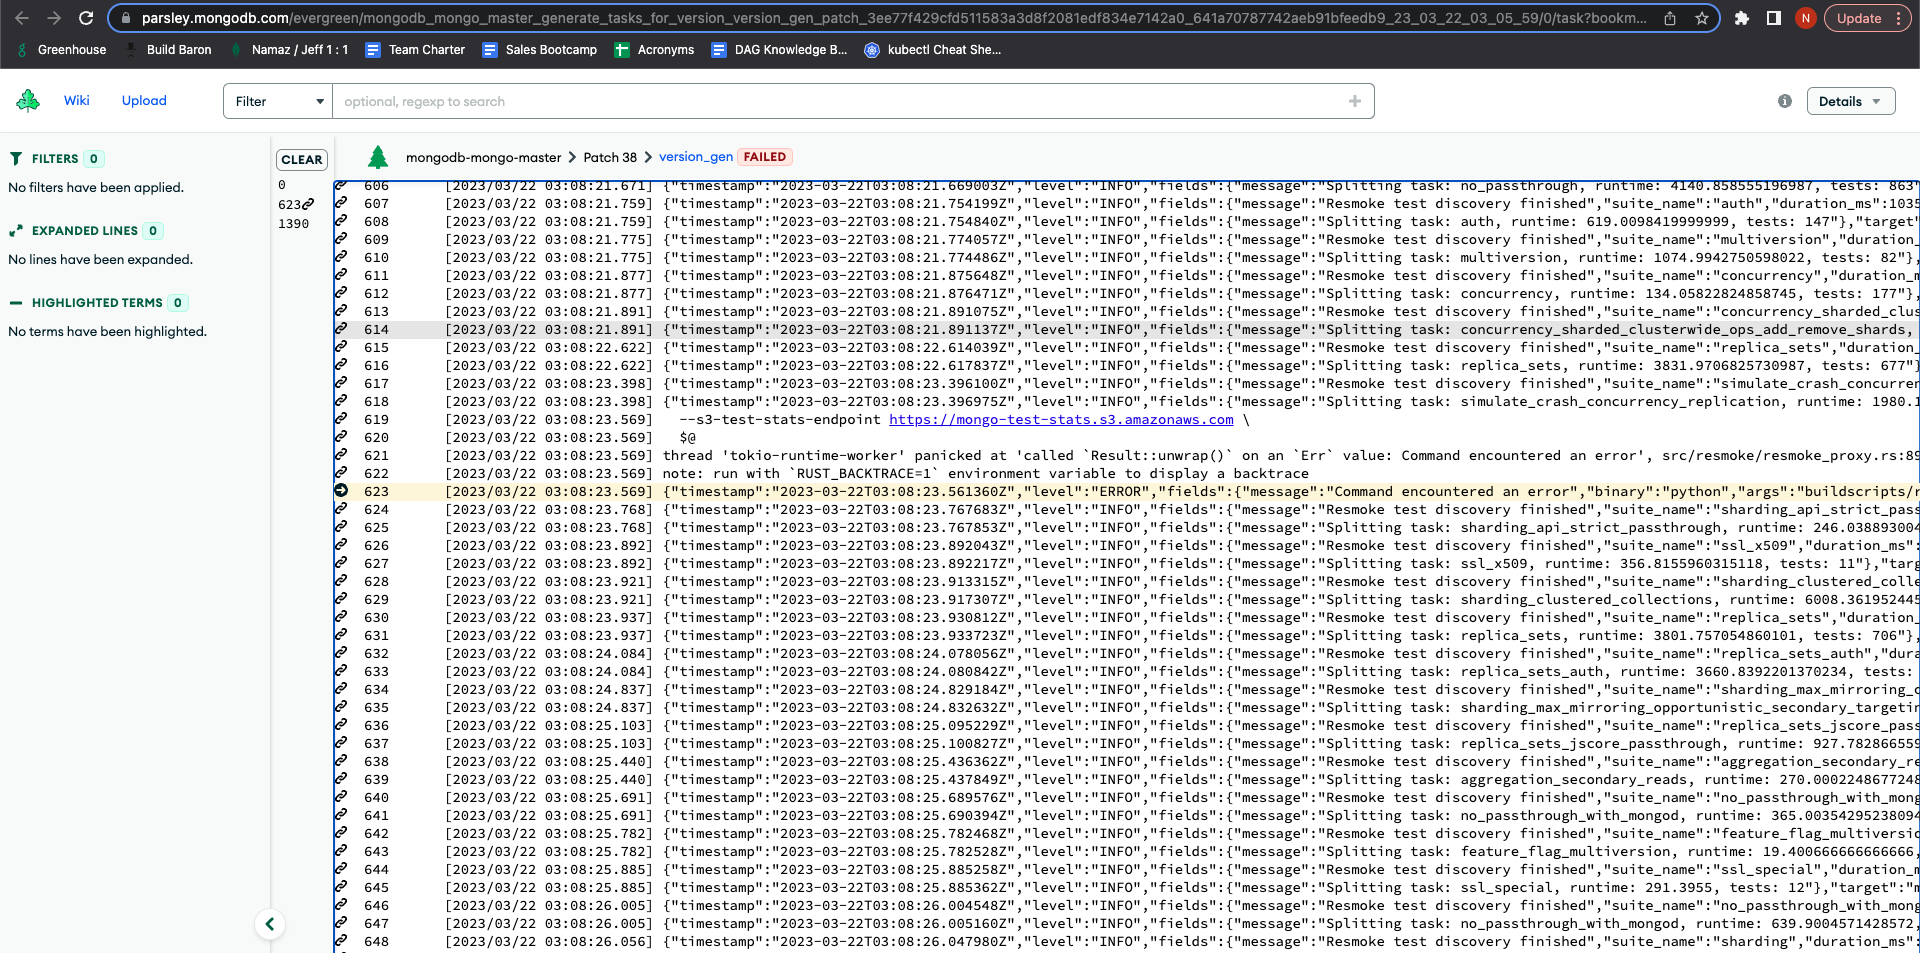Viewport: 1920px width, 953px height.
Task: Click the plus icon inside the search bar
Action: (x=1355, y=101)
